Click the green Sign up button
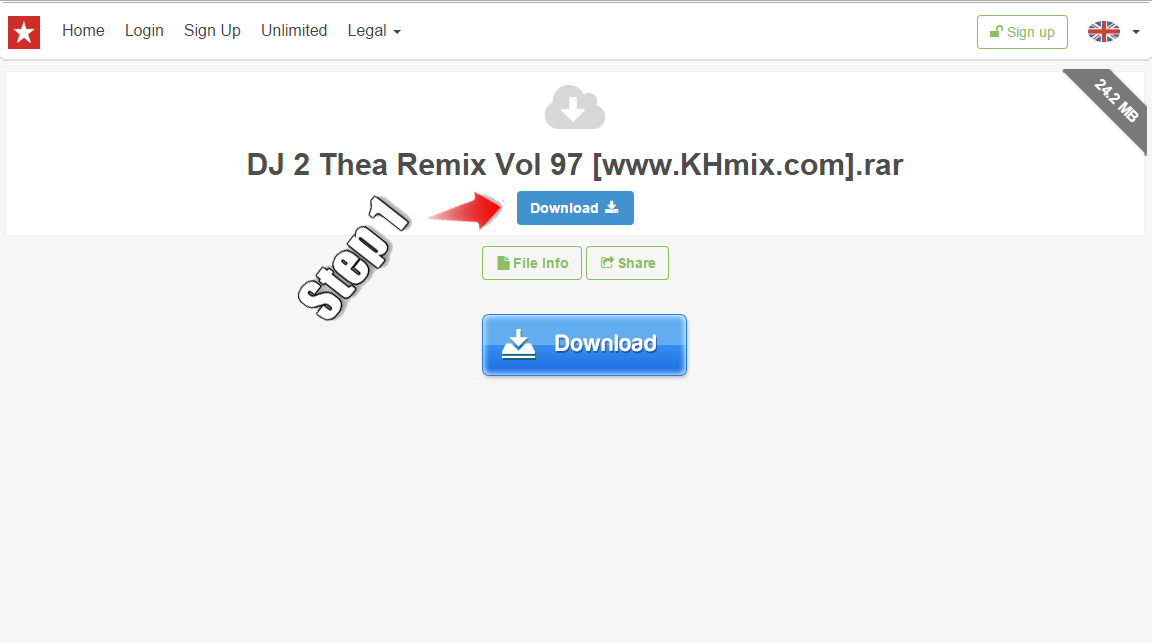 tap(1022, 32)
